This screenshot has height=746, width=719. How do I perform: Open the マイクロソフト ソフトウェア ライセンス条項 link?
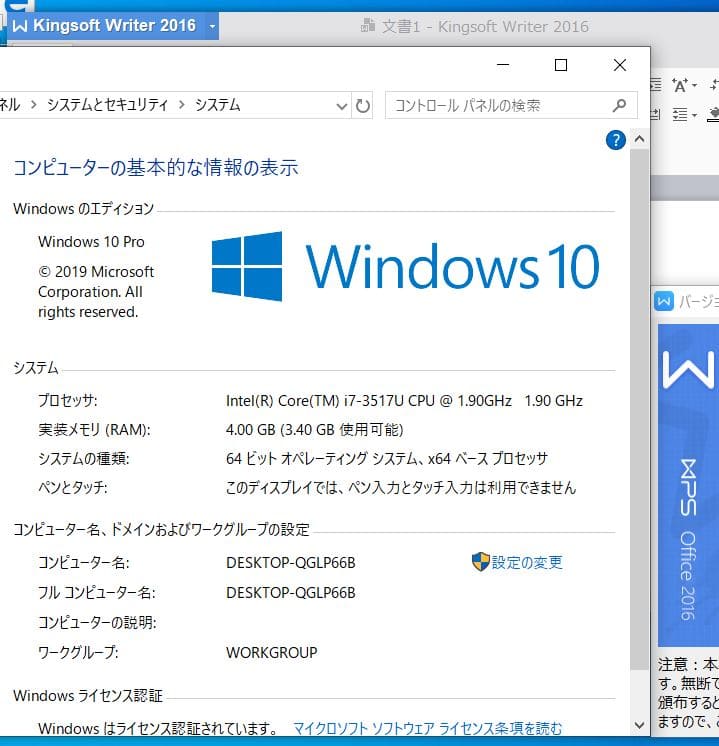(427, 728)
